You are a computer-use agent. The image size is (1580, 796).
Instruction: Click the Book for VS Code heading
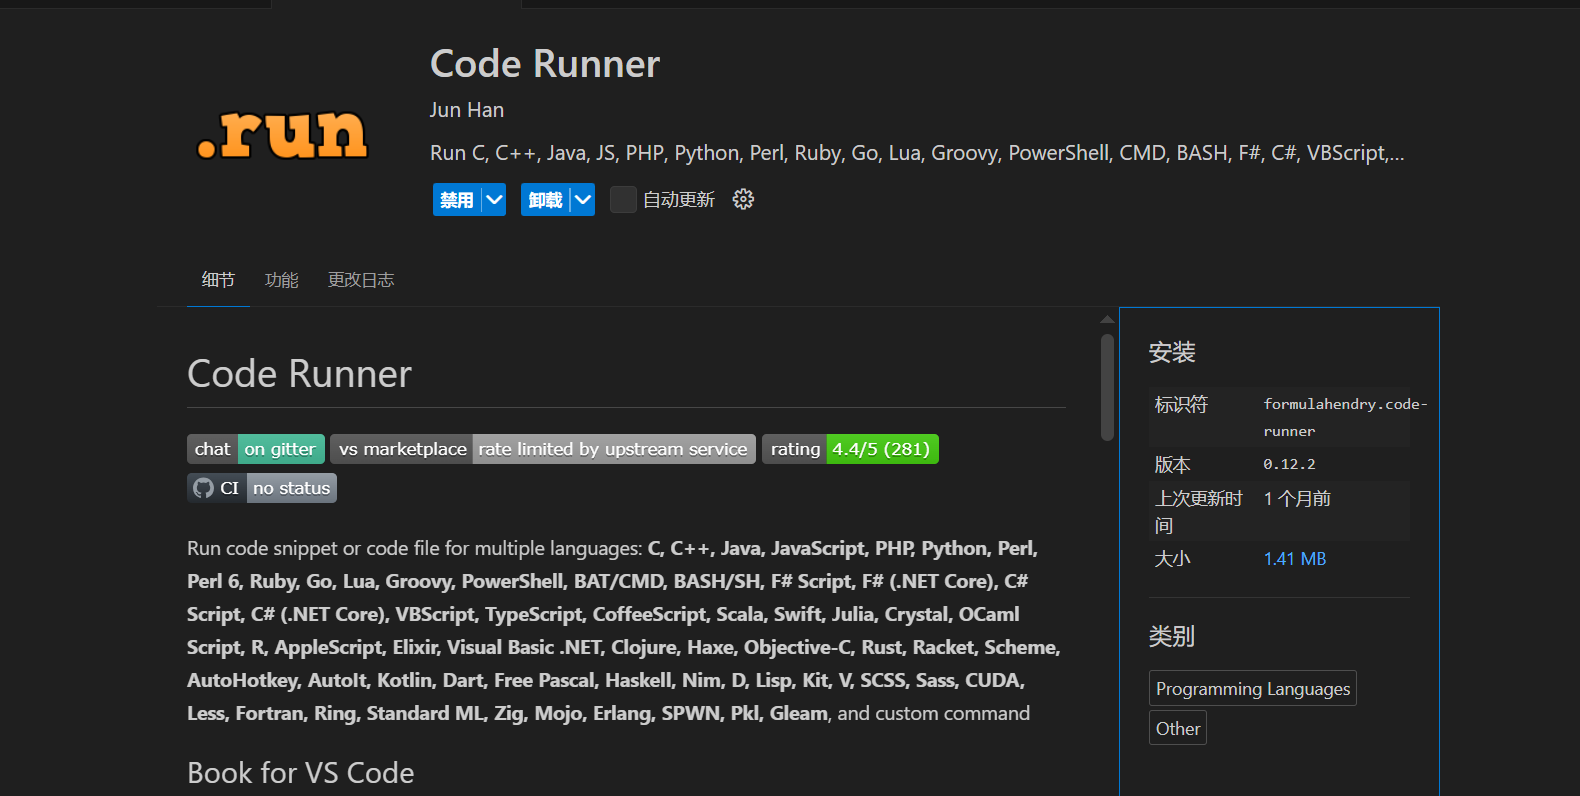click(x=301, y=773)
